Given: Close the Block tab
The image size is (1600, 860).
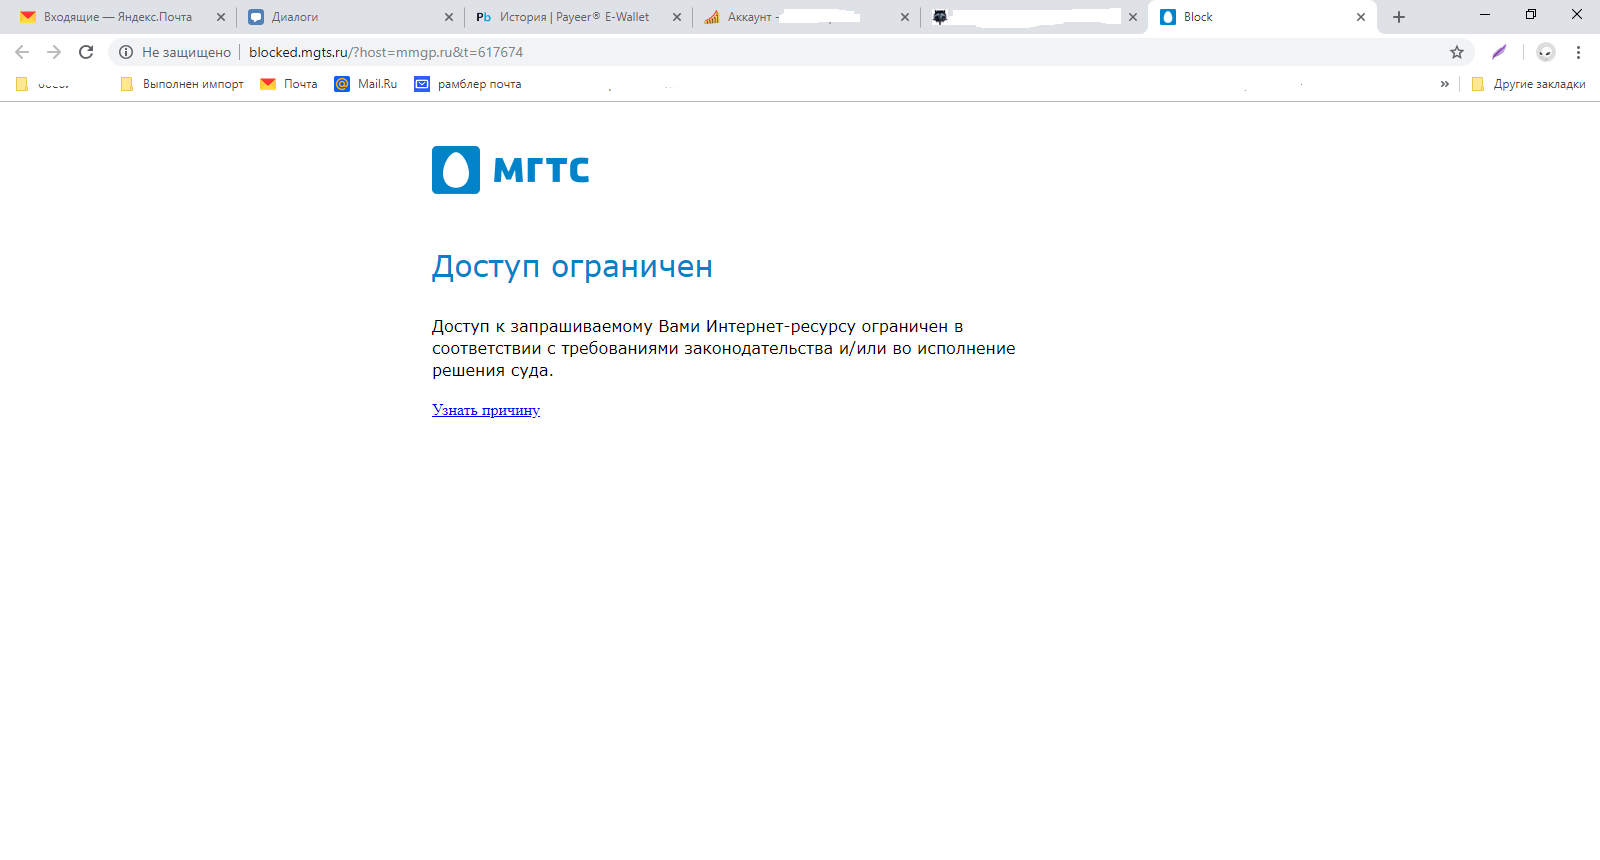Looking at the screenshot, I should tap(1361, 17).
